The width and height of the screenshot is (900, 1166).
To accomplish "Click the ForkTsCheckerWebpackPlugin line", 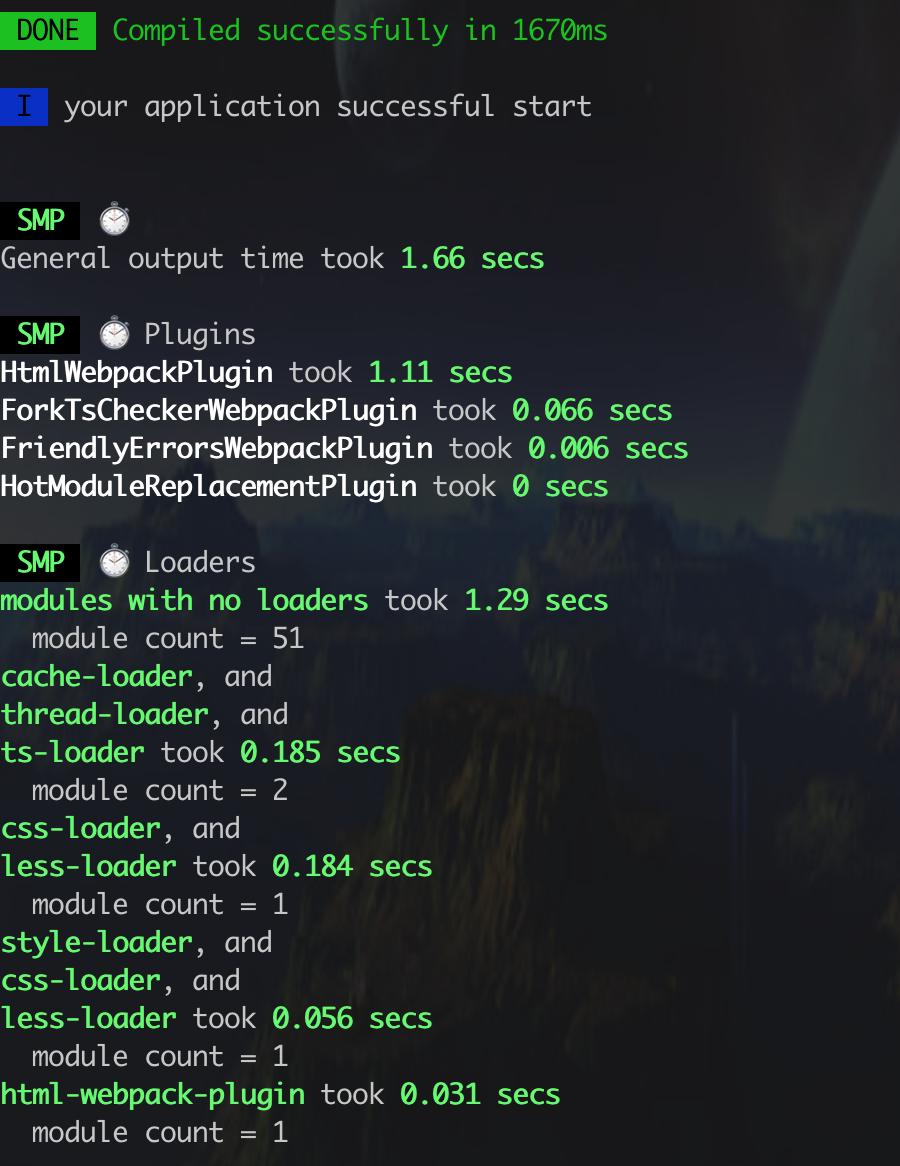I will pyautogui.click(x=336, y=410).
